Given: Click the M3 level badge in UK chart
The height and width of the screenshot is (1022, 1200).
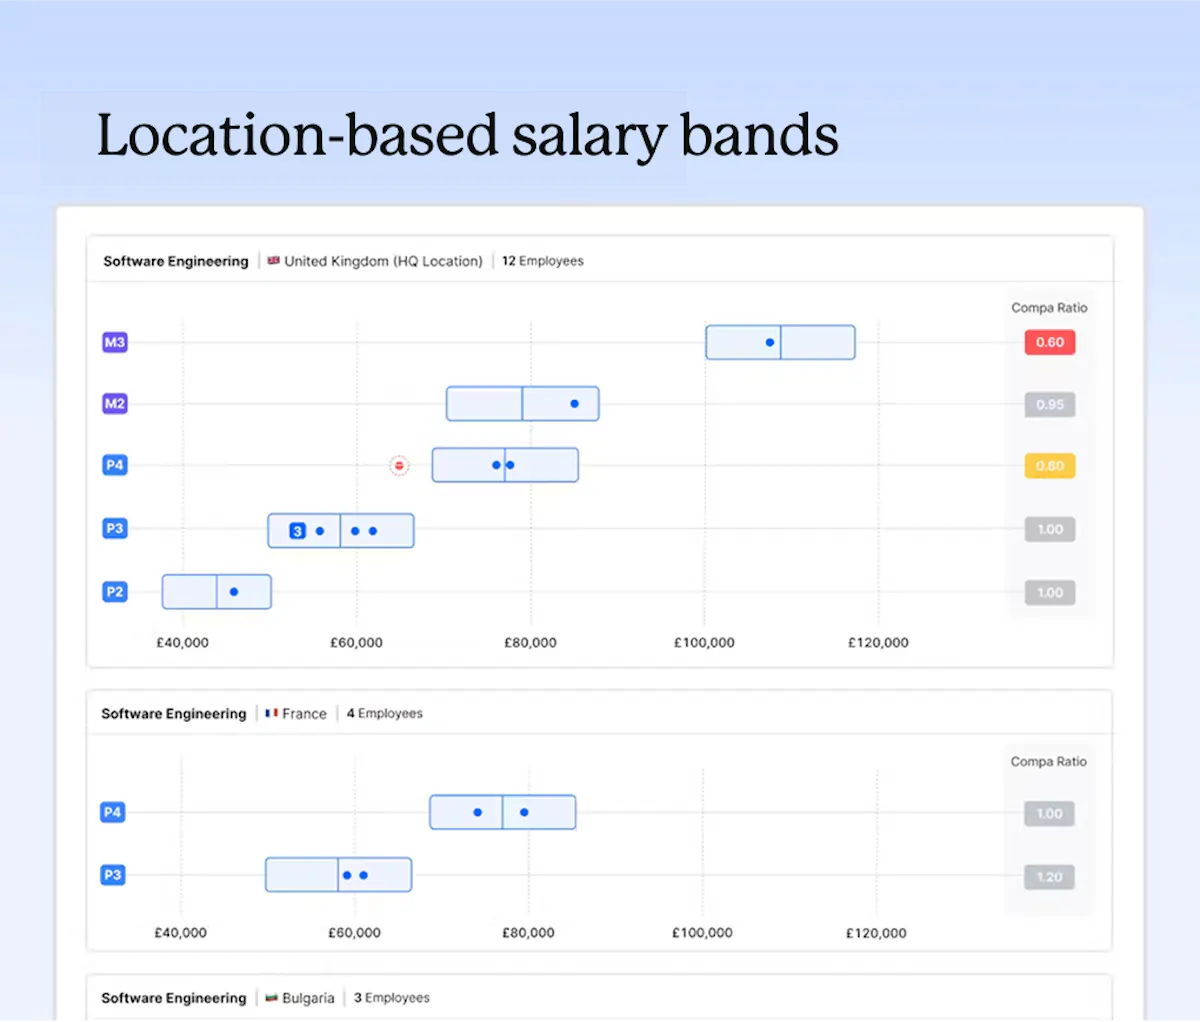Looking at the screenshot, I should tap(115, 342).
